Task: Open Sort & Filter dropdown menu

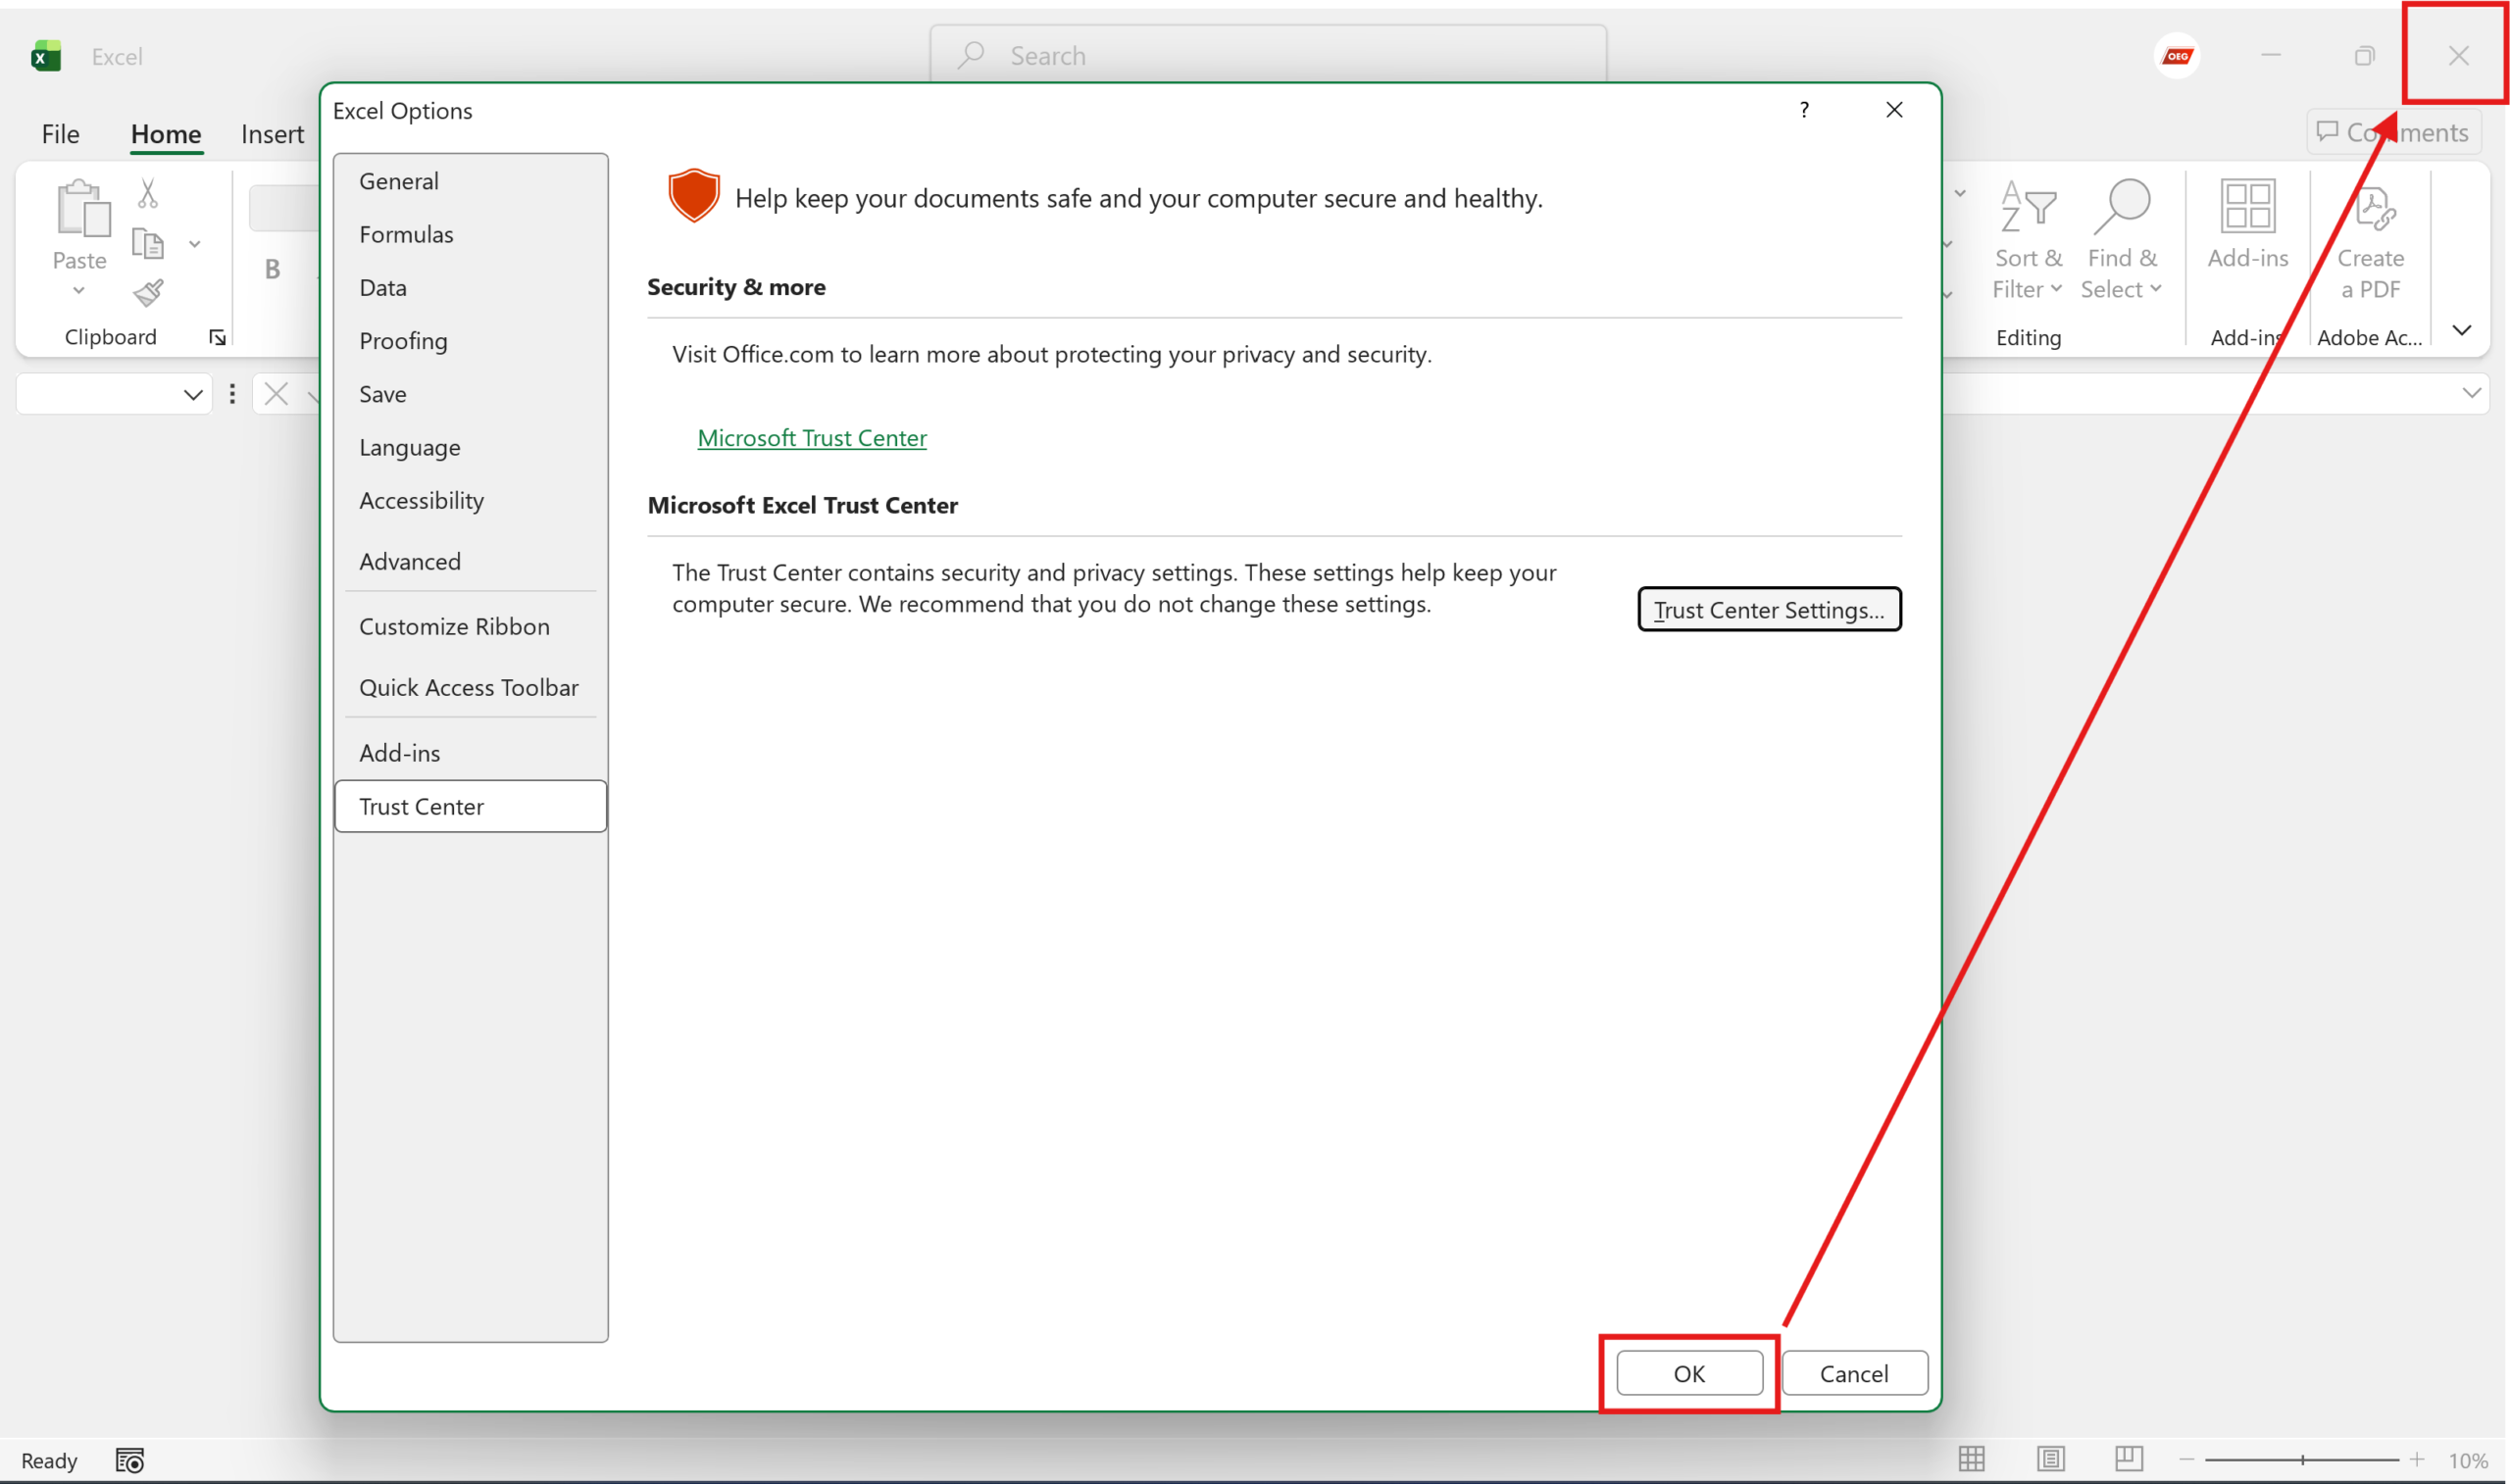Action: coord(2055,289)
